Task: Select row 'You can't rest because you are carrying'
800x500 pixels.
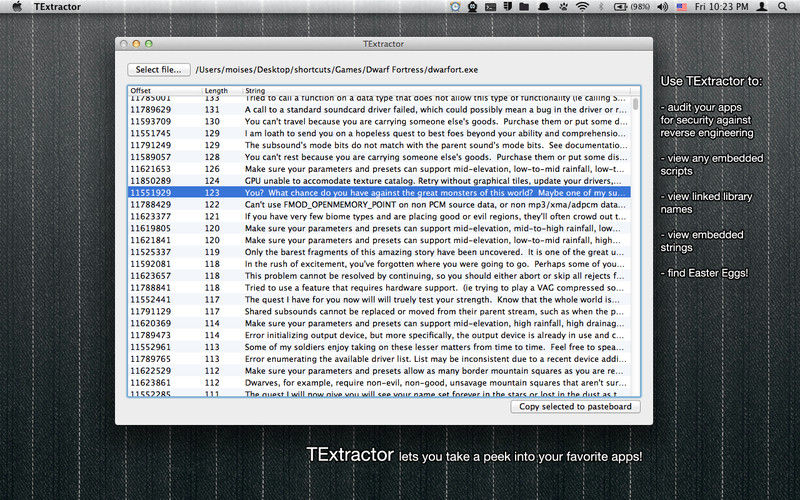Action: coord(379,157)
